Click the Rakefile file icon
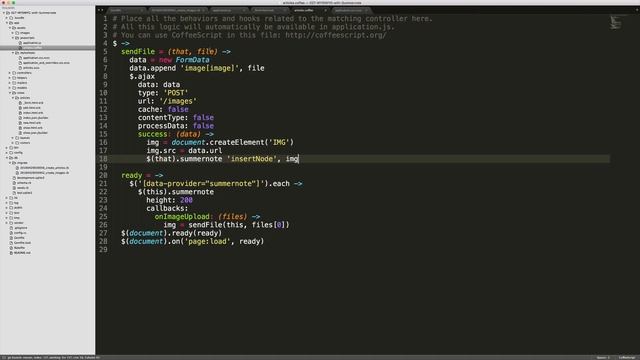This screenshot has width=640, height=360. pyautogui.click(x=11, y=248)
